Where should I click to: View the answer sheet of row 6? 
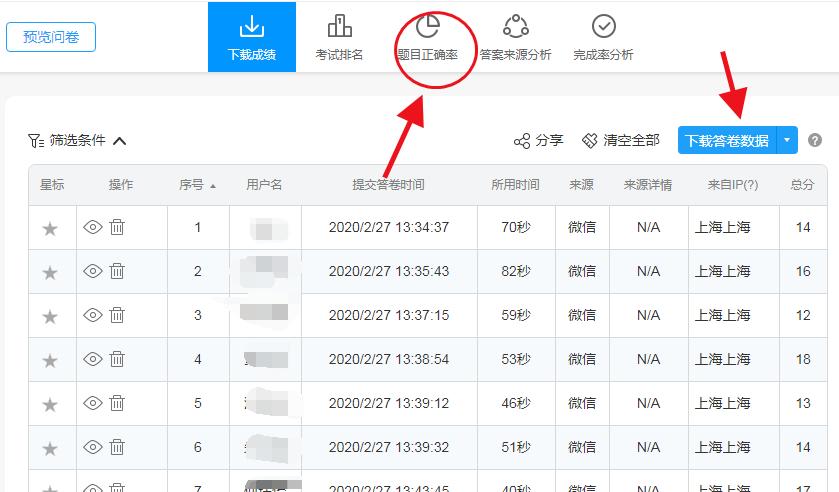[x=93, y=446]
